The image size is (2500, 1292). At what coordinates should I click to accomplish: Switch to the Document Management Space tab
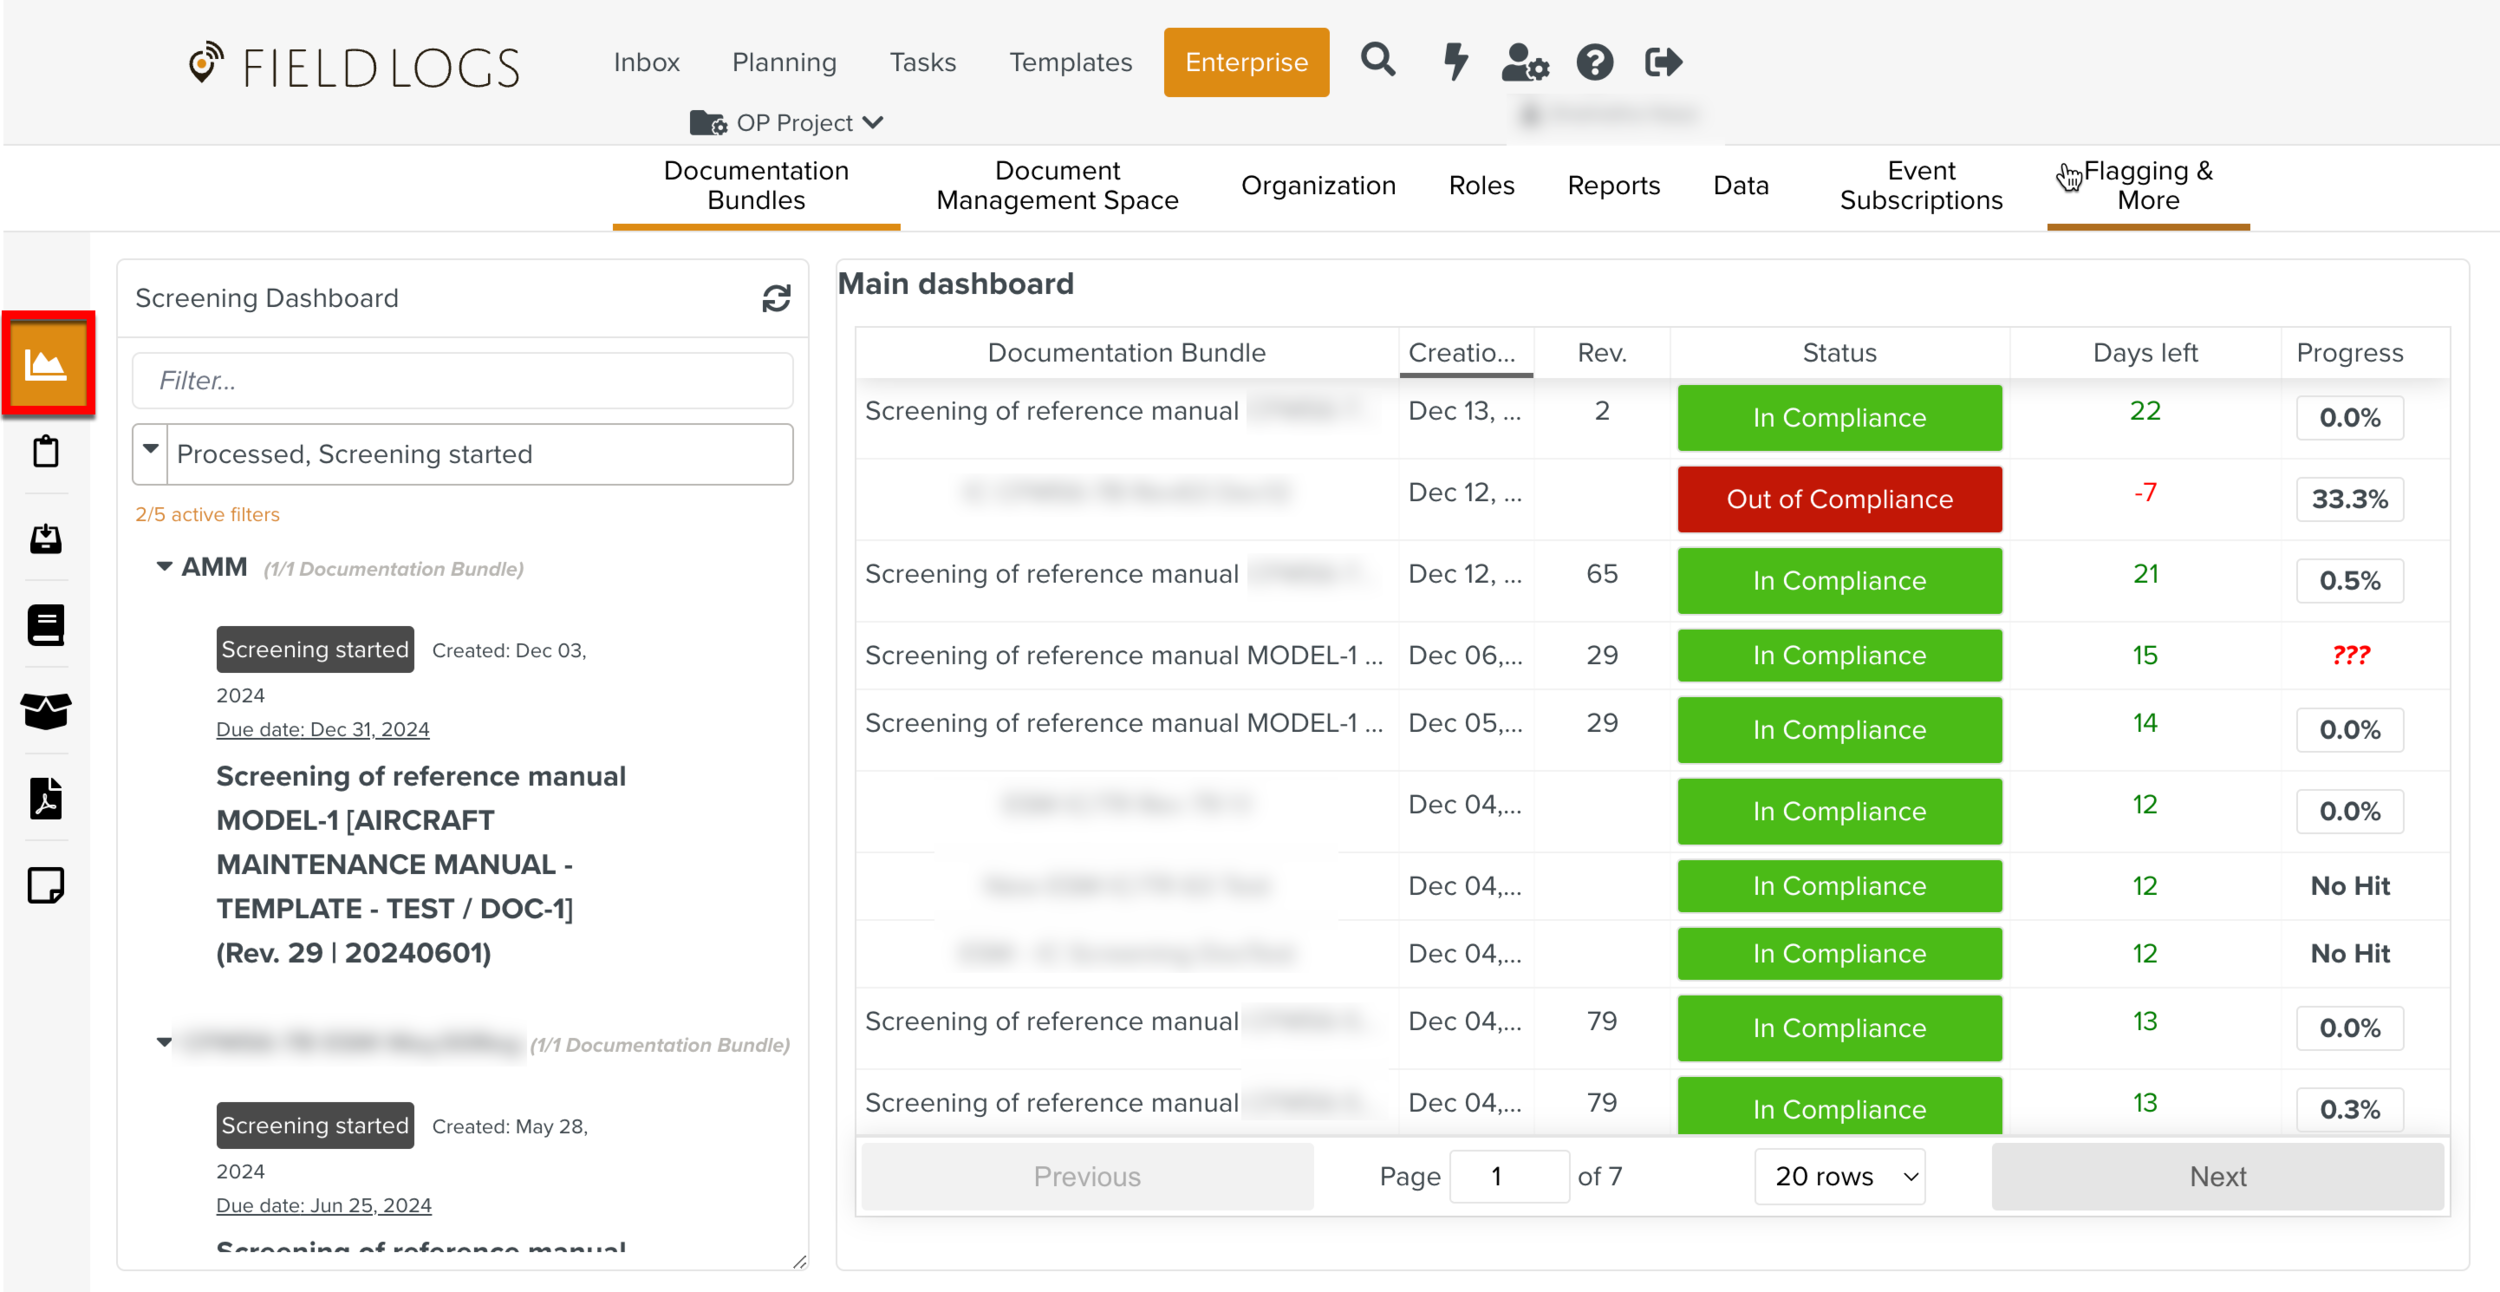click(x=1056, y=185)
